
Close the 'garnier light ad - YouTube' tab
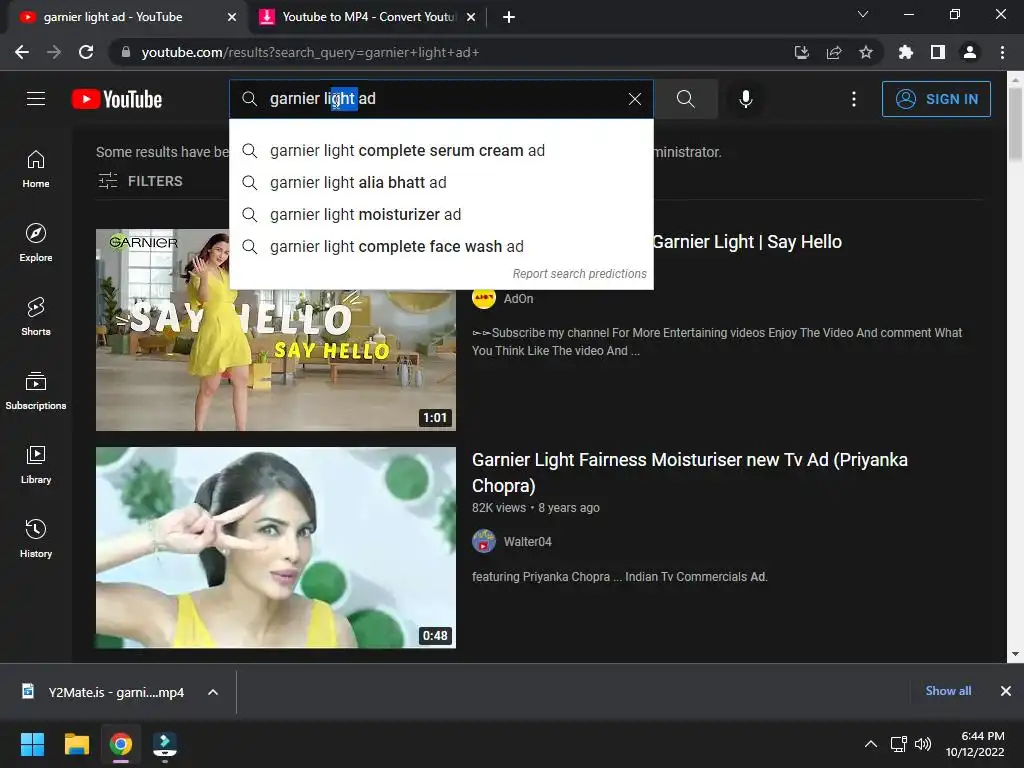click(x=232, y=17)
